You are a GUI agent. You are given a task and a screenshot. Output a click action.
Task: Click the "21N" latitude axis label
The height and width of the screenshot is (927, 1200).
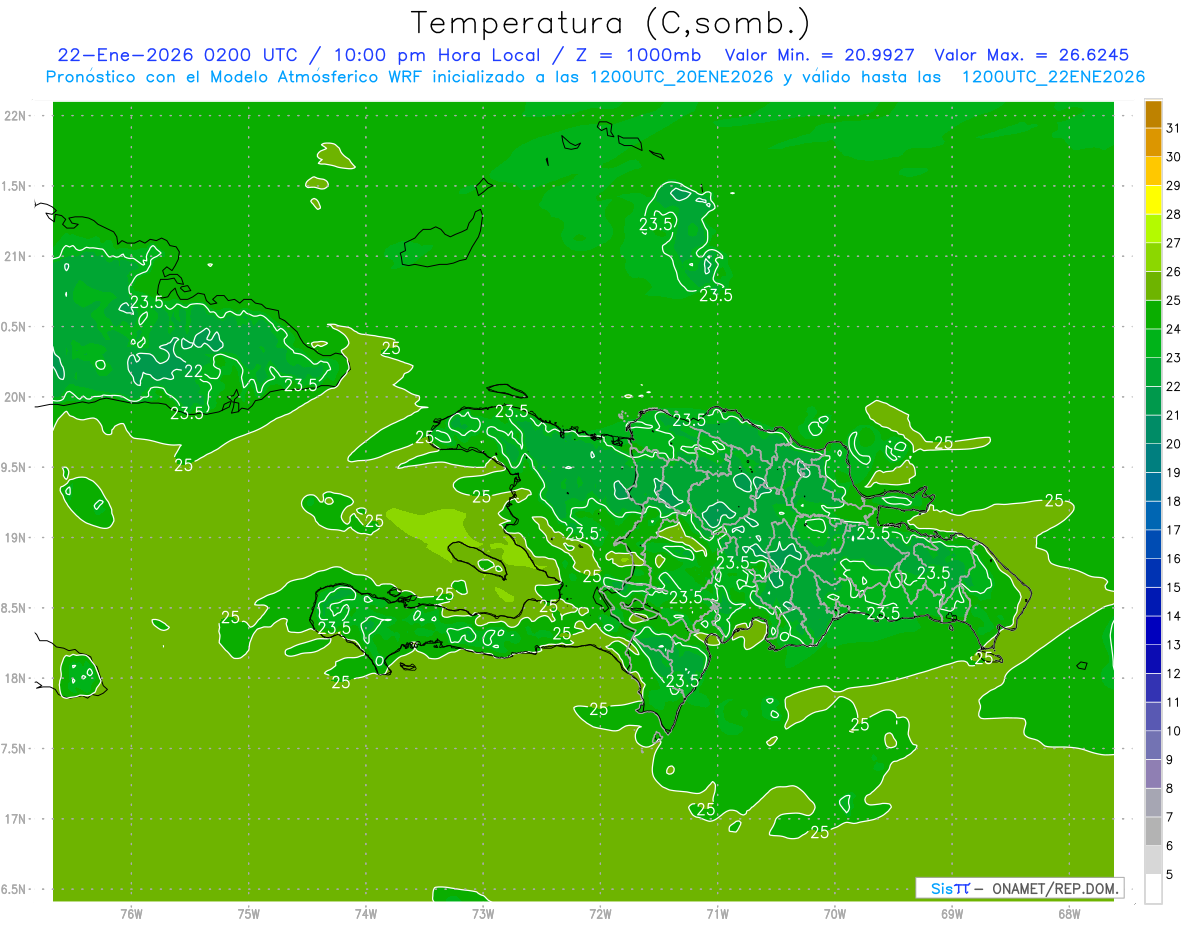click(x=15, y=256)
